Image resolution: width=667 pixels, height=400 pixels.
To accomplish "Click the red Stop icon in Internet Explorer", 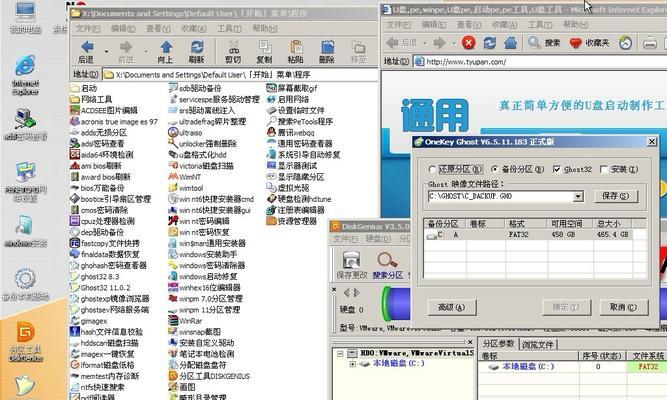I will point(468,43).
